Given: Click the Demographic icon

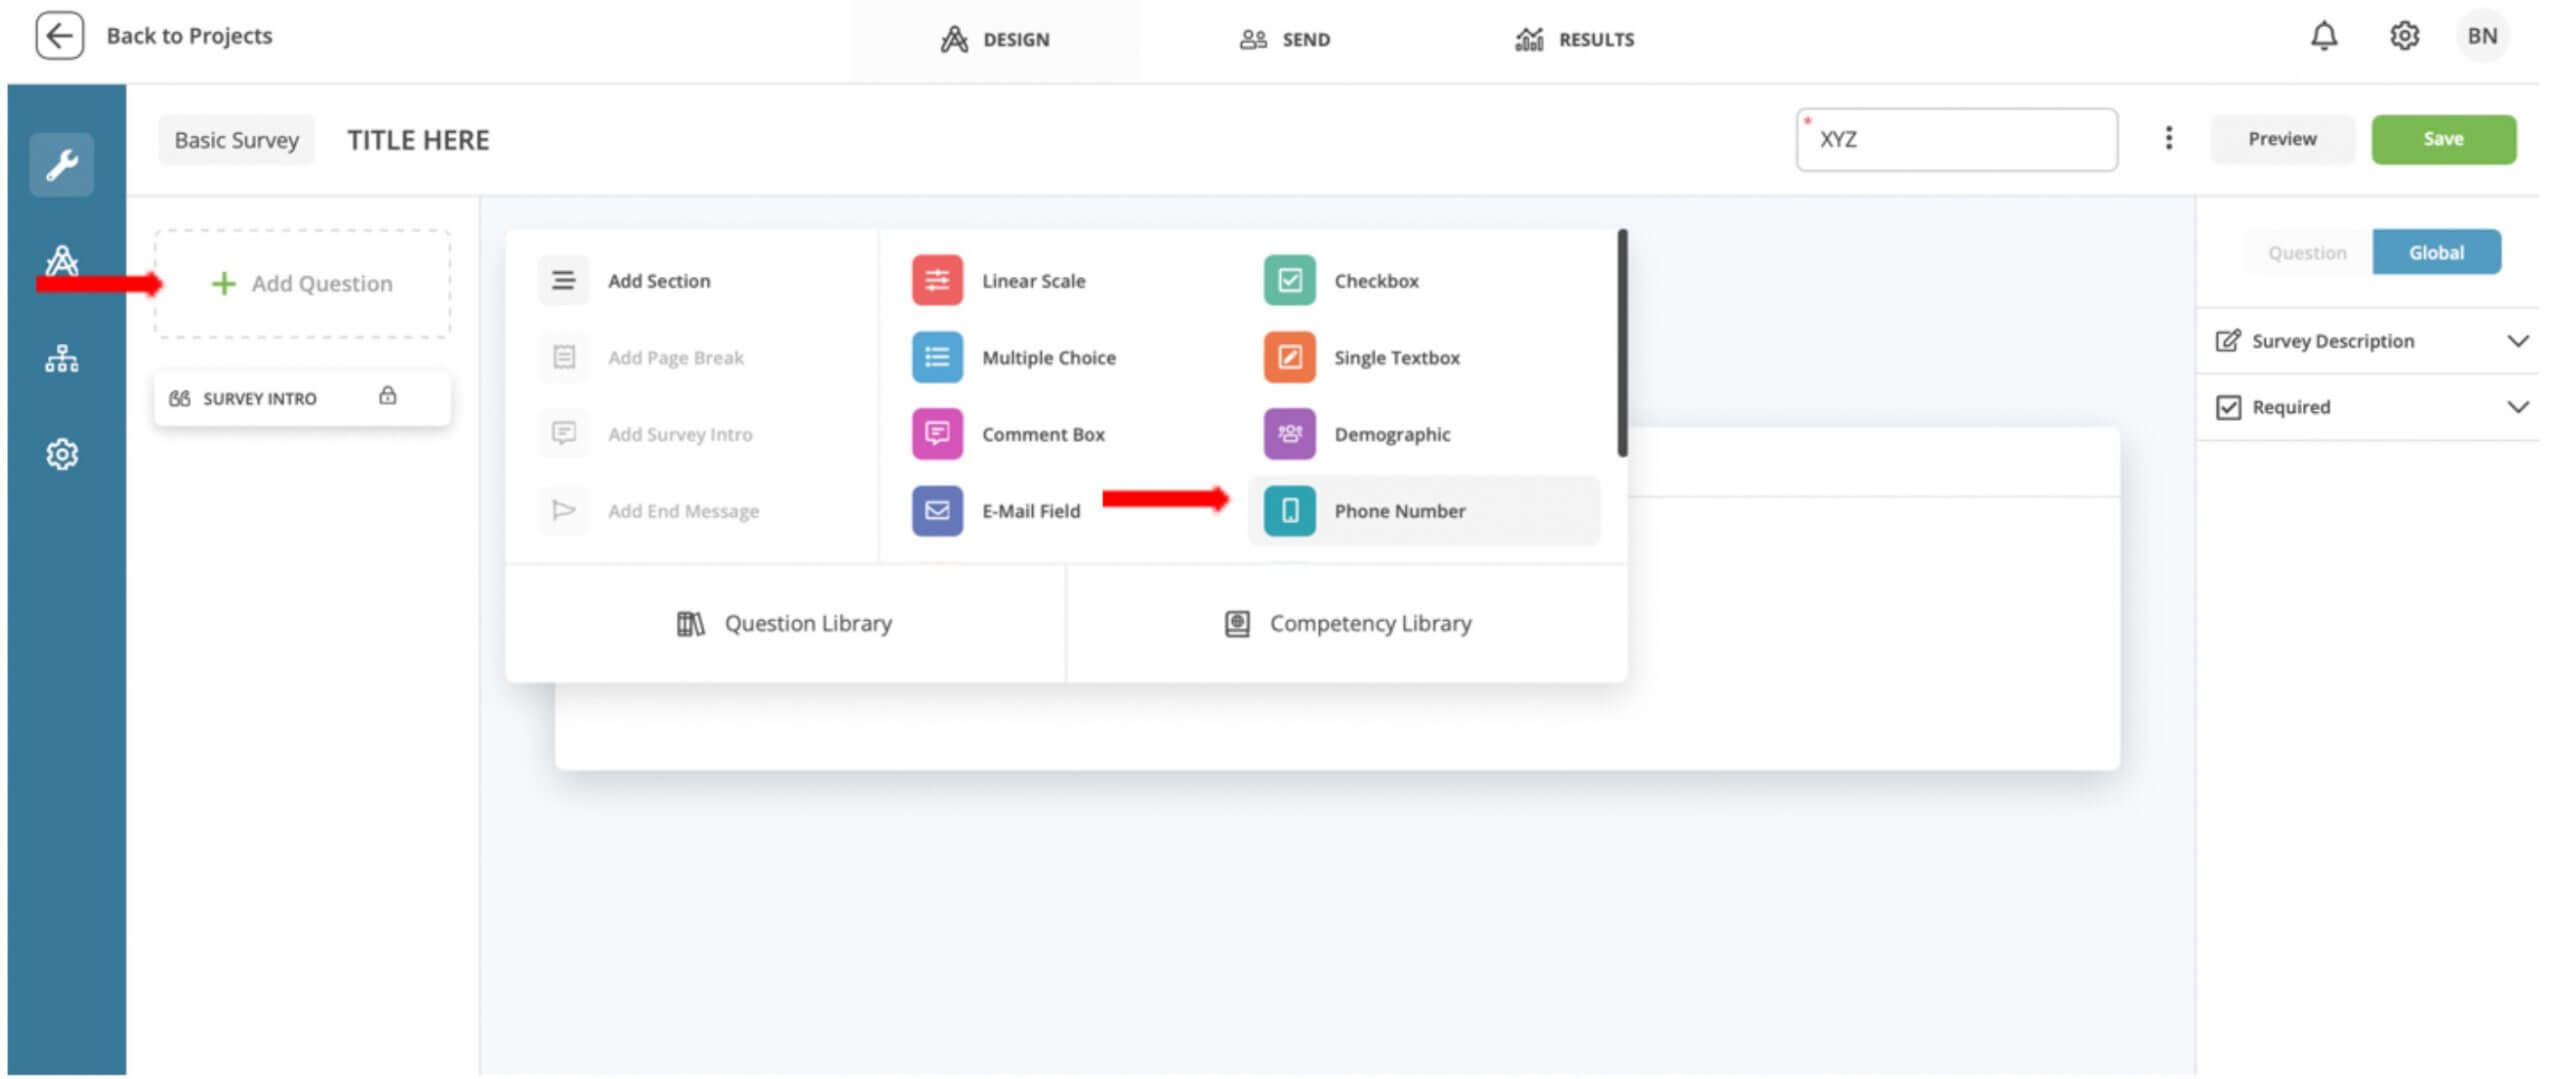Looking at the screenshot, I should point(1290,434).
